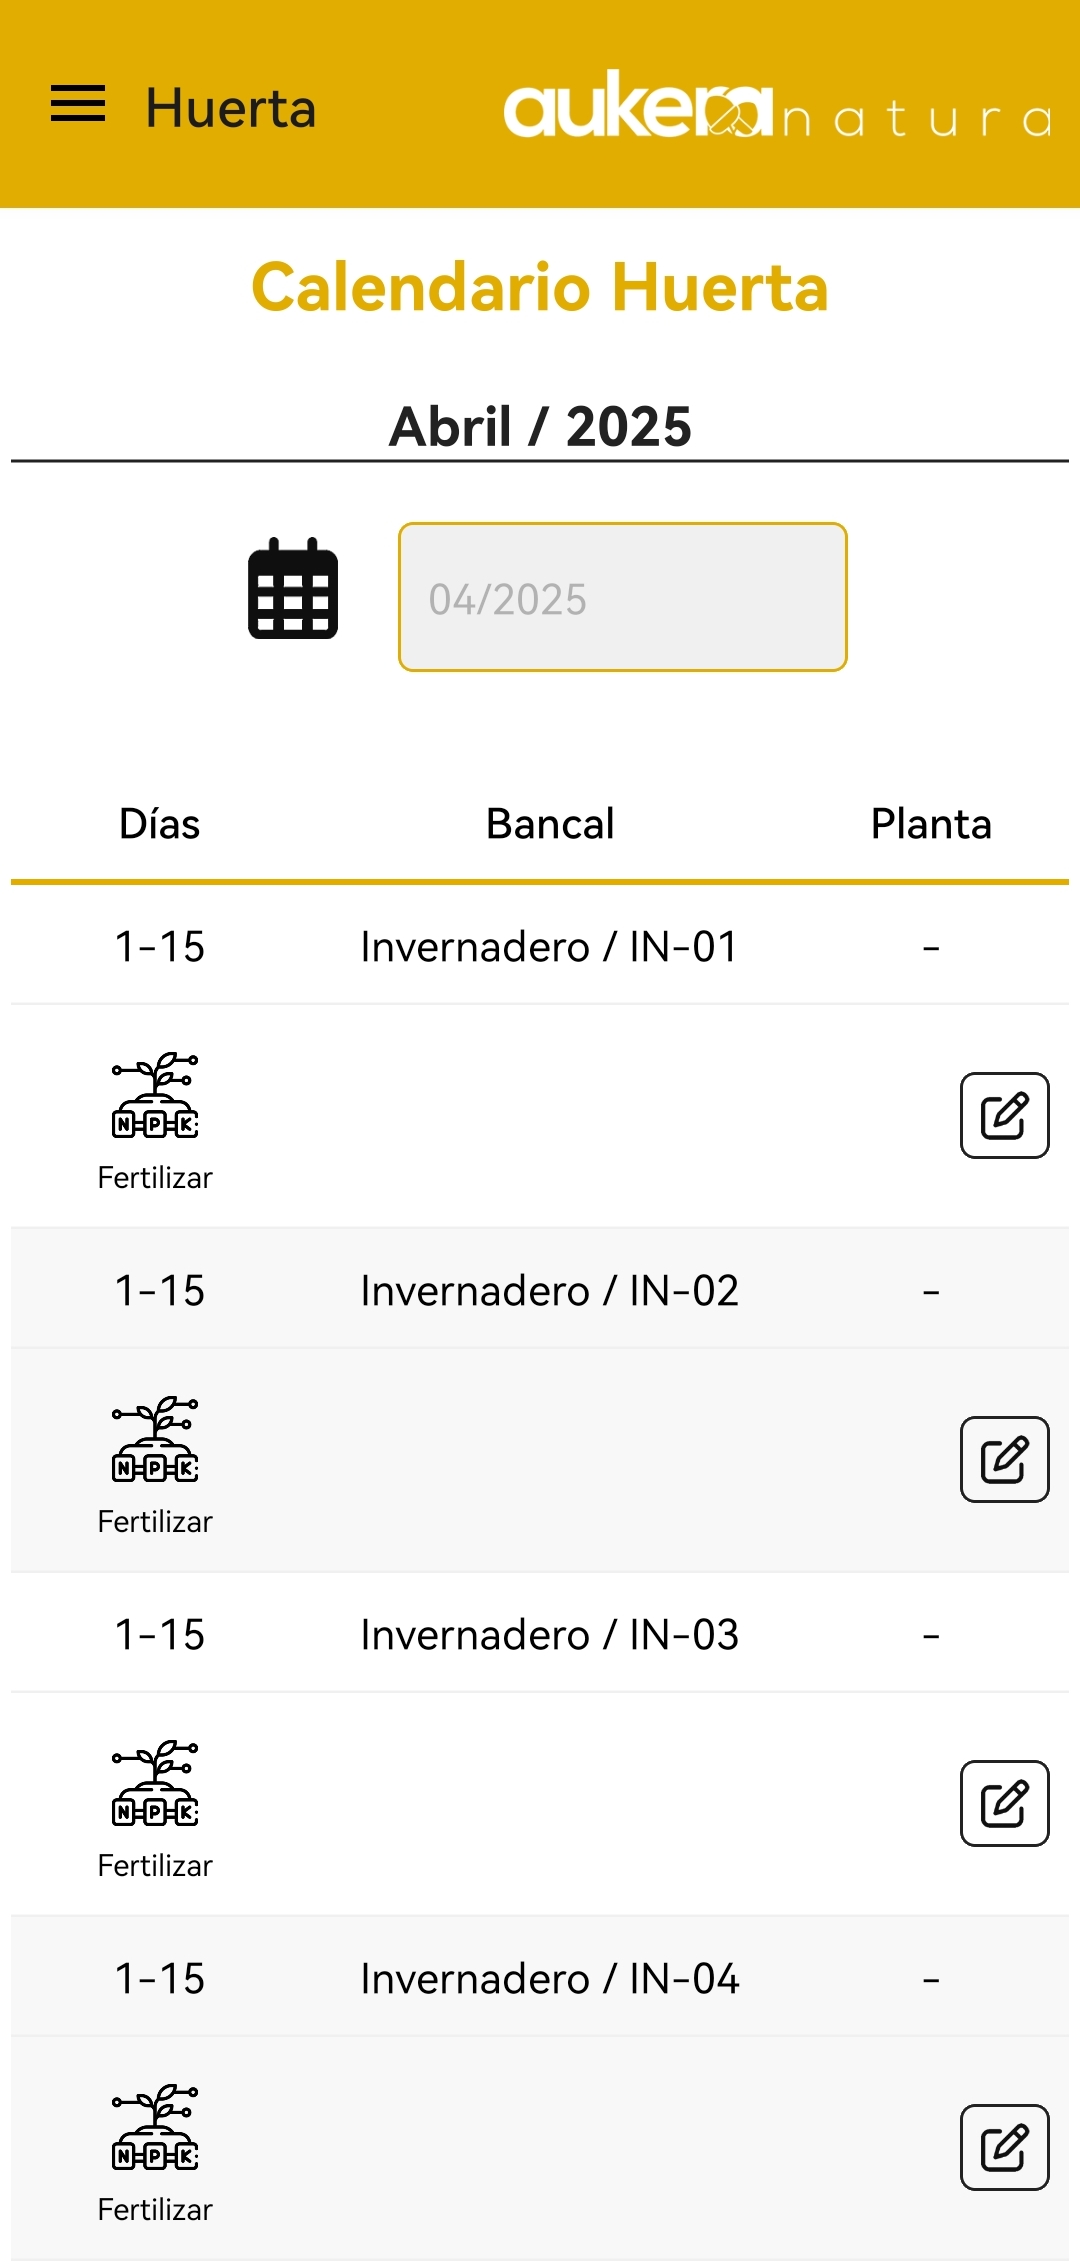This screenshot has height=2263, width=1080.
Task: Select the Invernadero / IN-04 row
Action: (x=550, y=1978)
